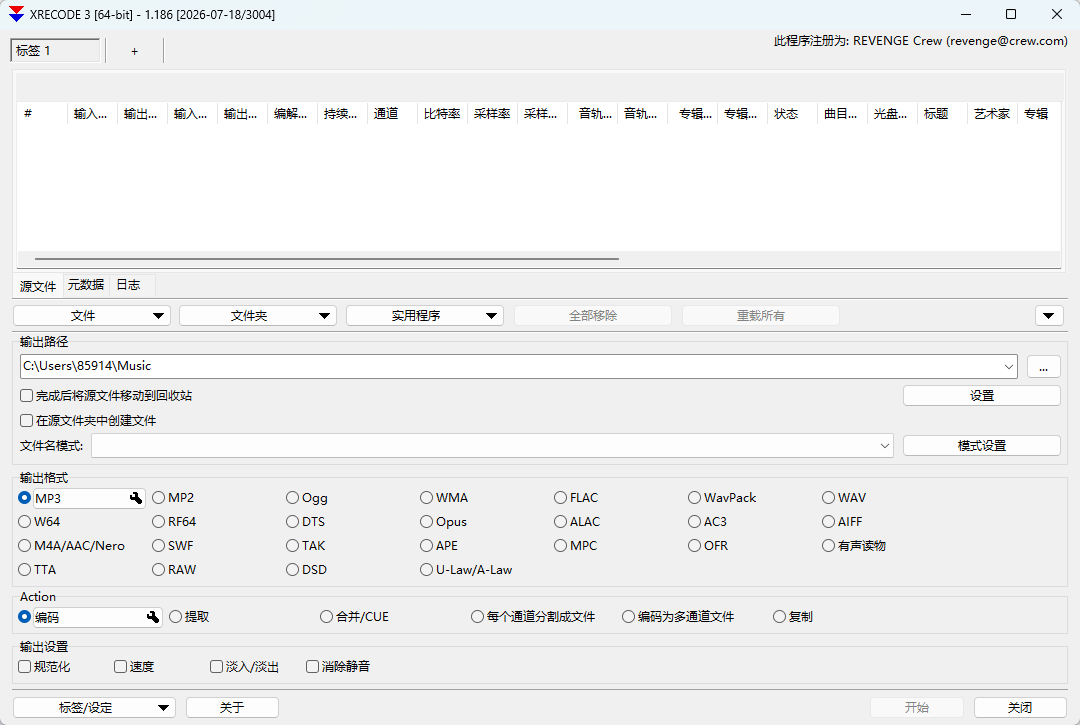
Task: Click the 通道 column header
Action: click(x=392, y=114)
